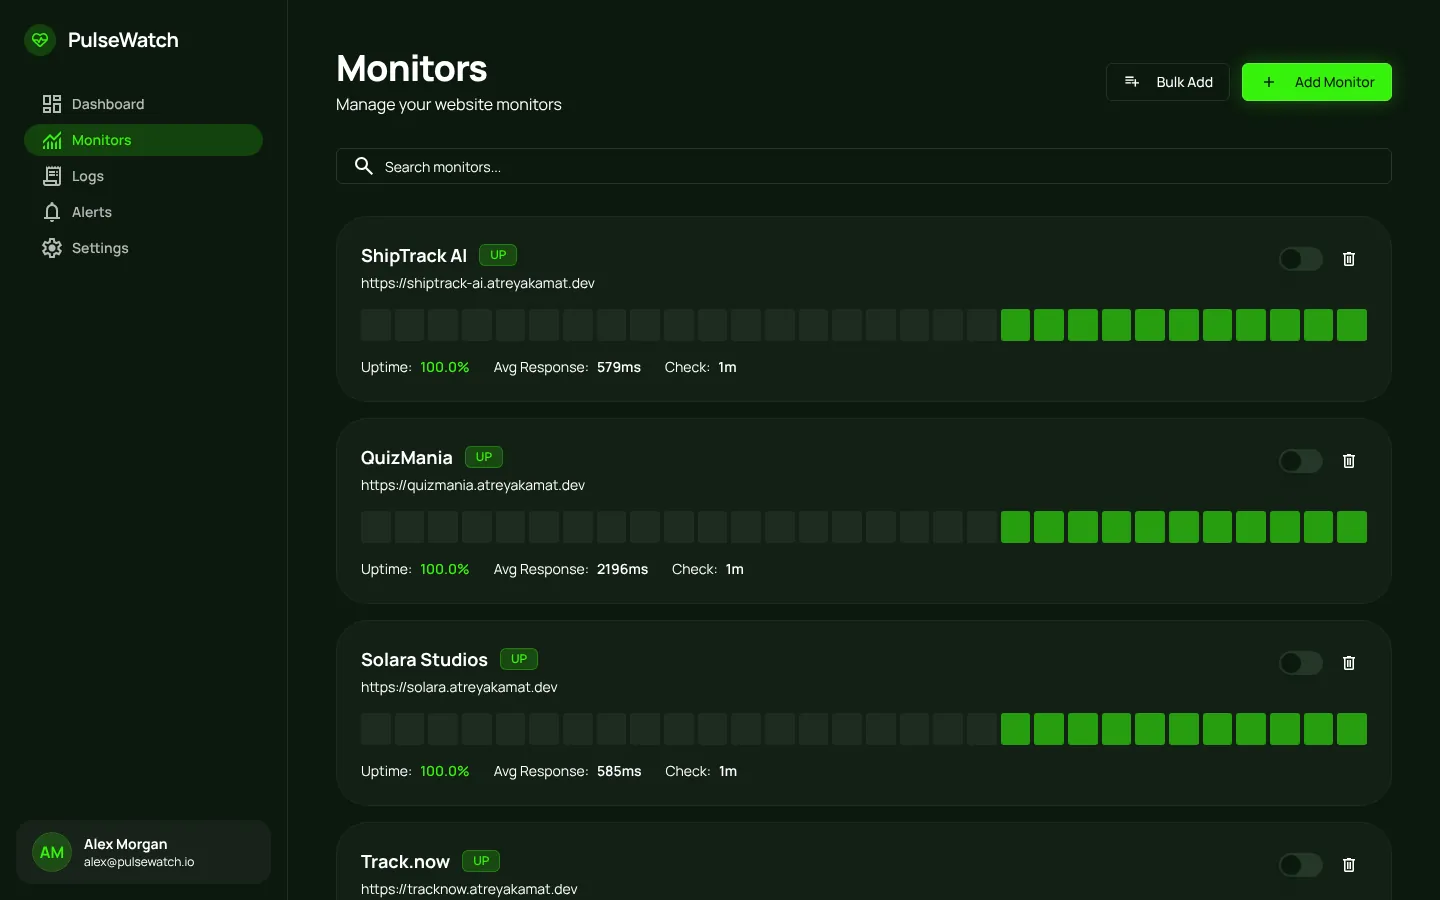Toggle the ShipTrack AI monitor switch
The image size is (1440, 900).
tap(1300, 259)
